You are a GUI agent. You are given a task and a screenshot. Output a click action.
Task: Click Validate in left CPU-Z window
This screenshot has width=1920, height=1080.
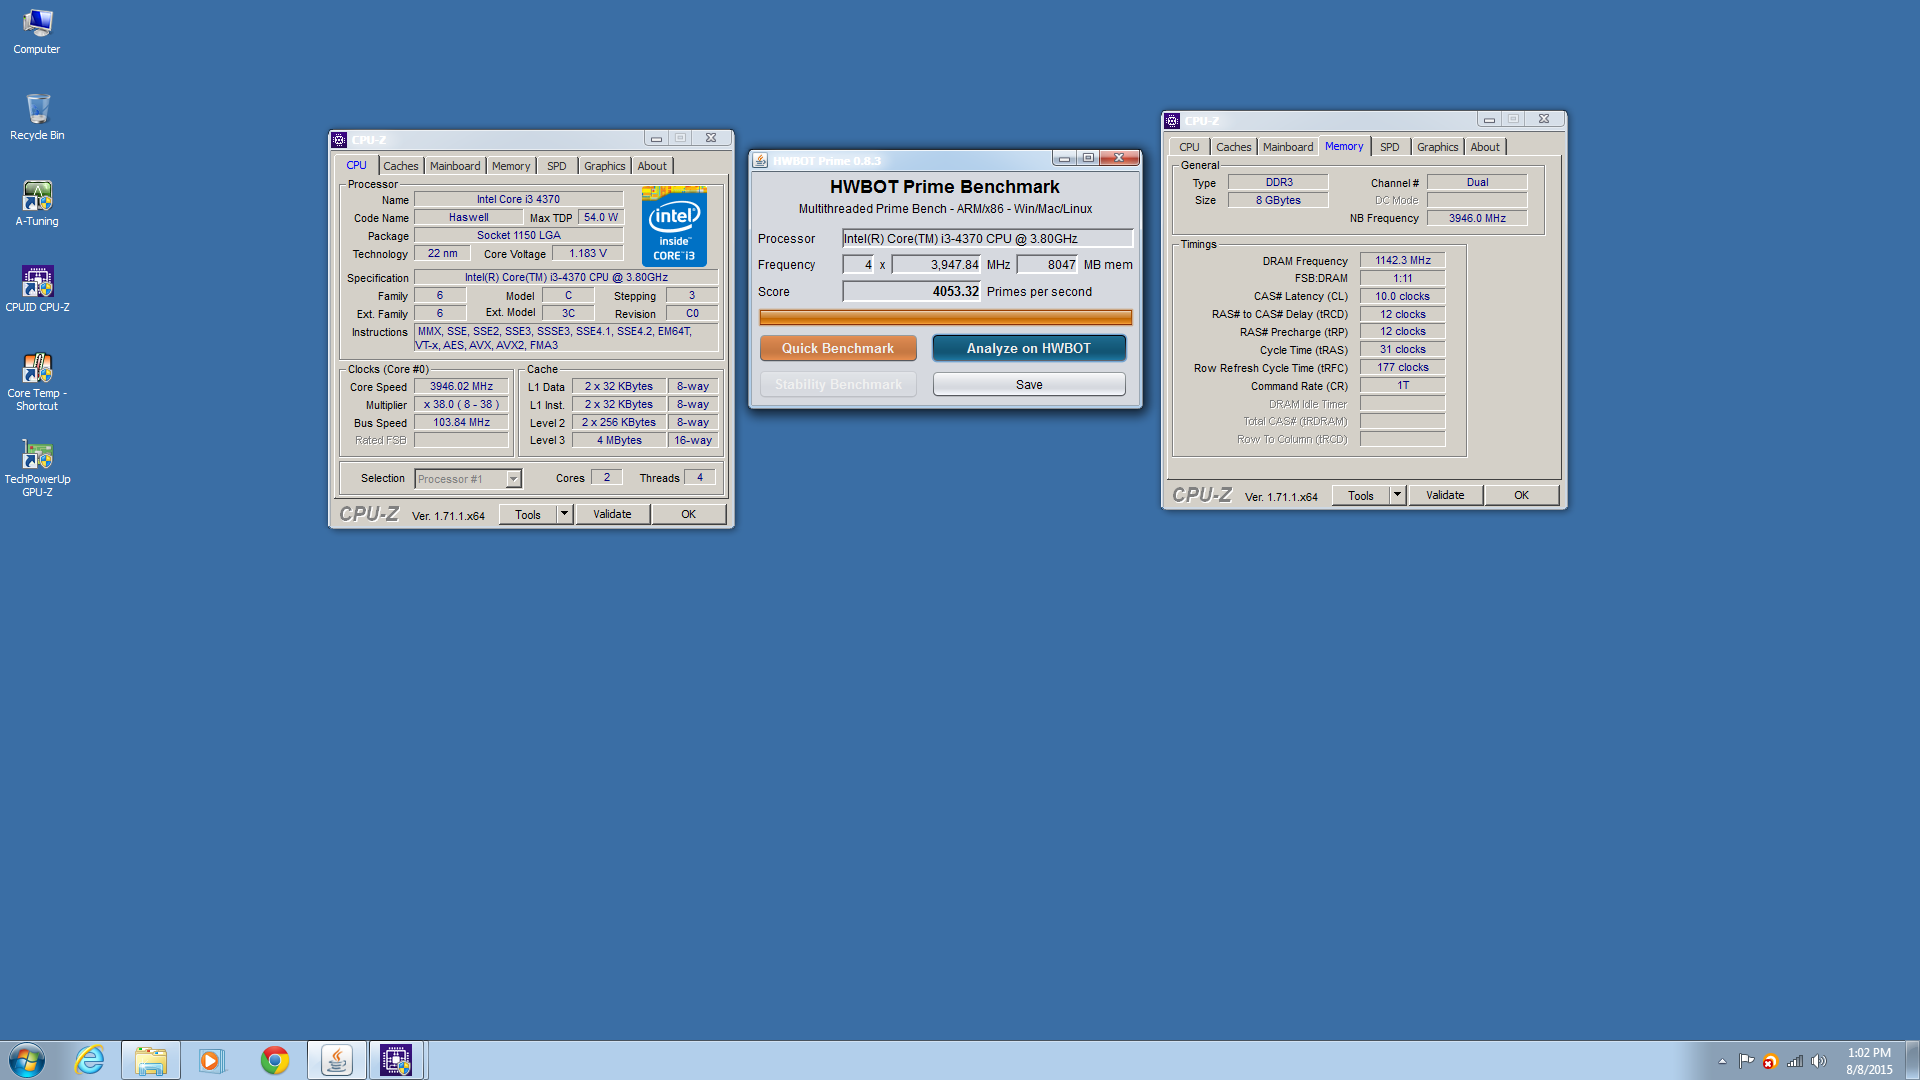[612, 514]
